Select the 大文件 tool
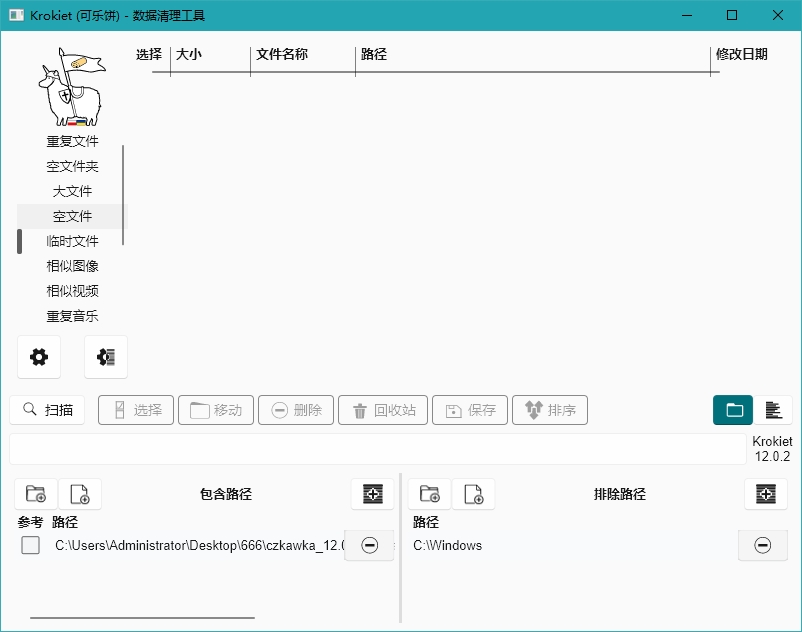The width and height of the screenshot is (802, 632). pos(72,191)
